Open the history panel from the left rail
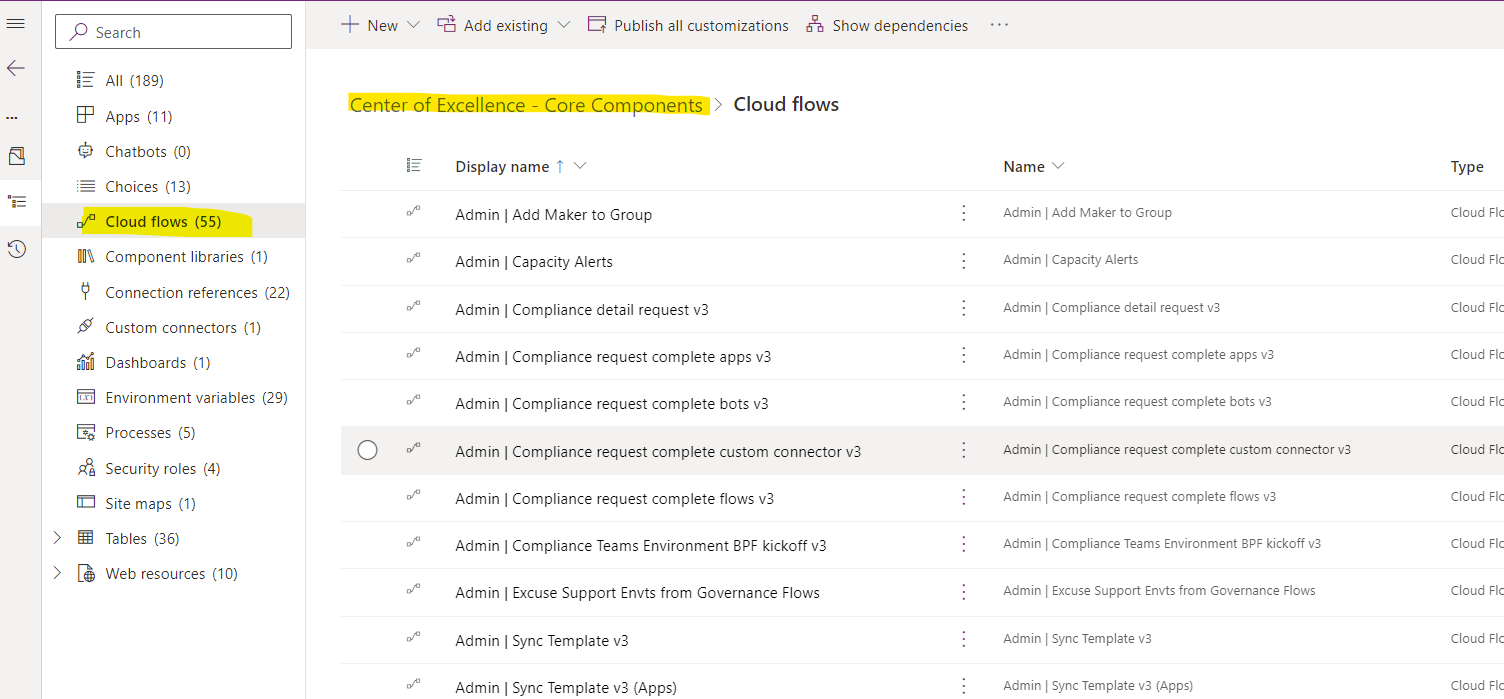This screenshot has height=699, width=1504. coord(16,249)
